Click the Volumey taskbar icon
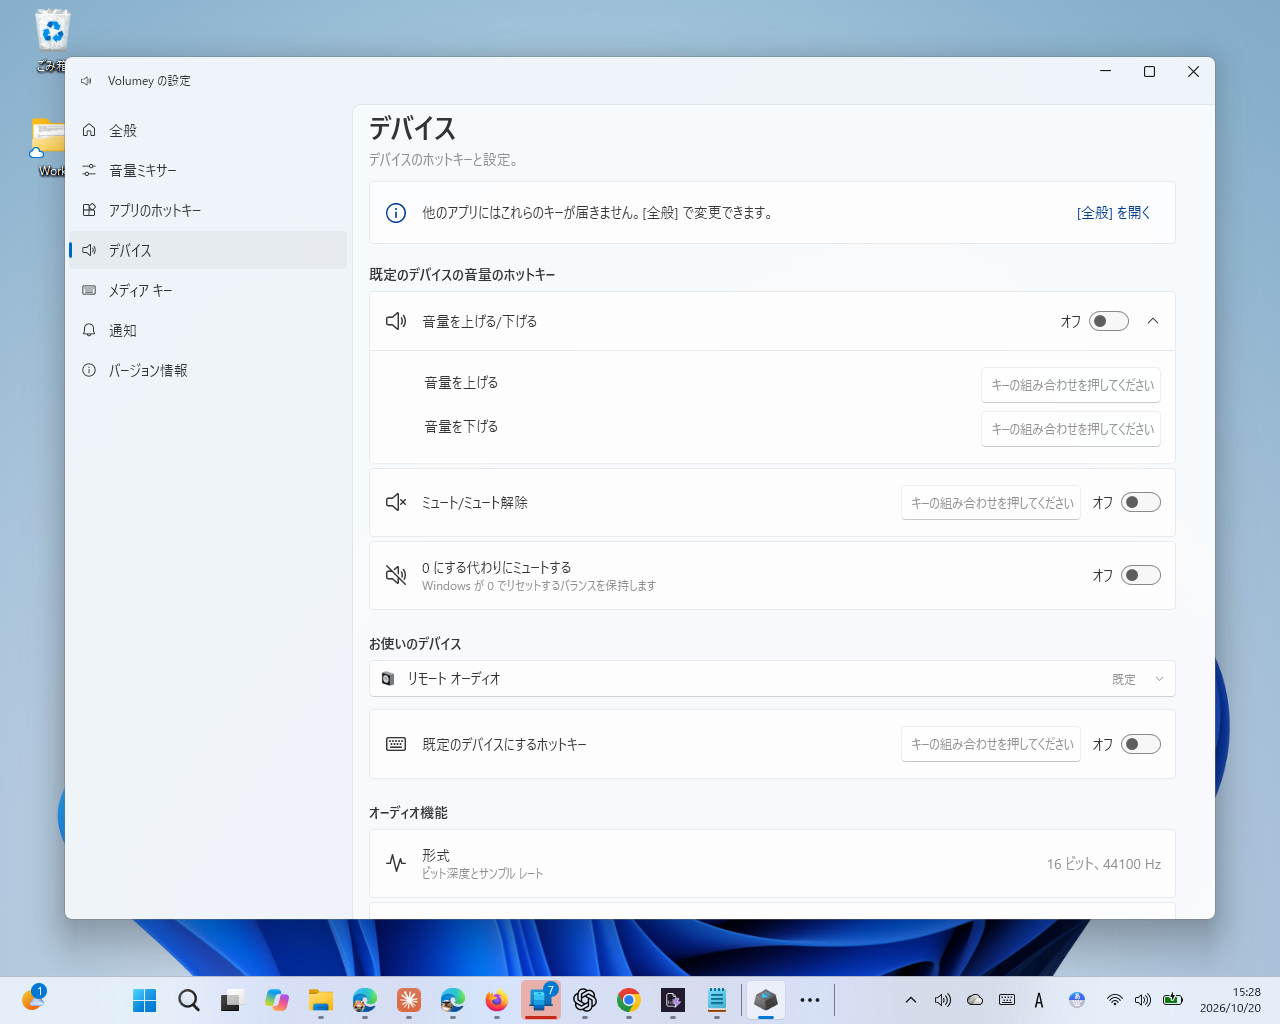 pyautogui.click(x=766, y=1000)
